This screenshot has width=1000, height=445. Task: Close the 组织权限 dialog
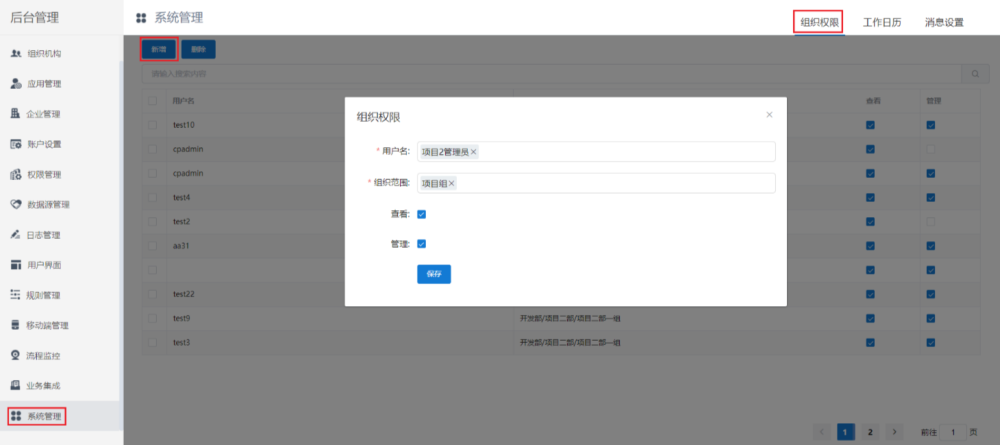pos(769,115)
